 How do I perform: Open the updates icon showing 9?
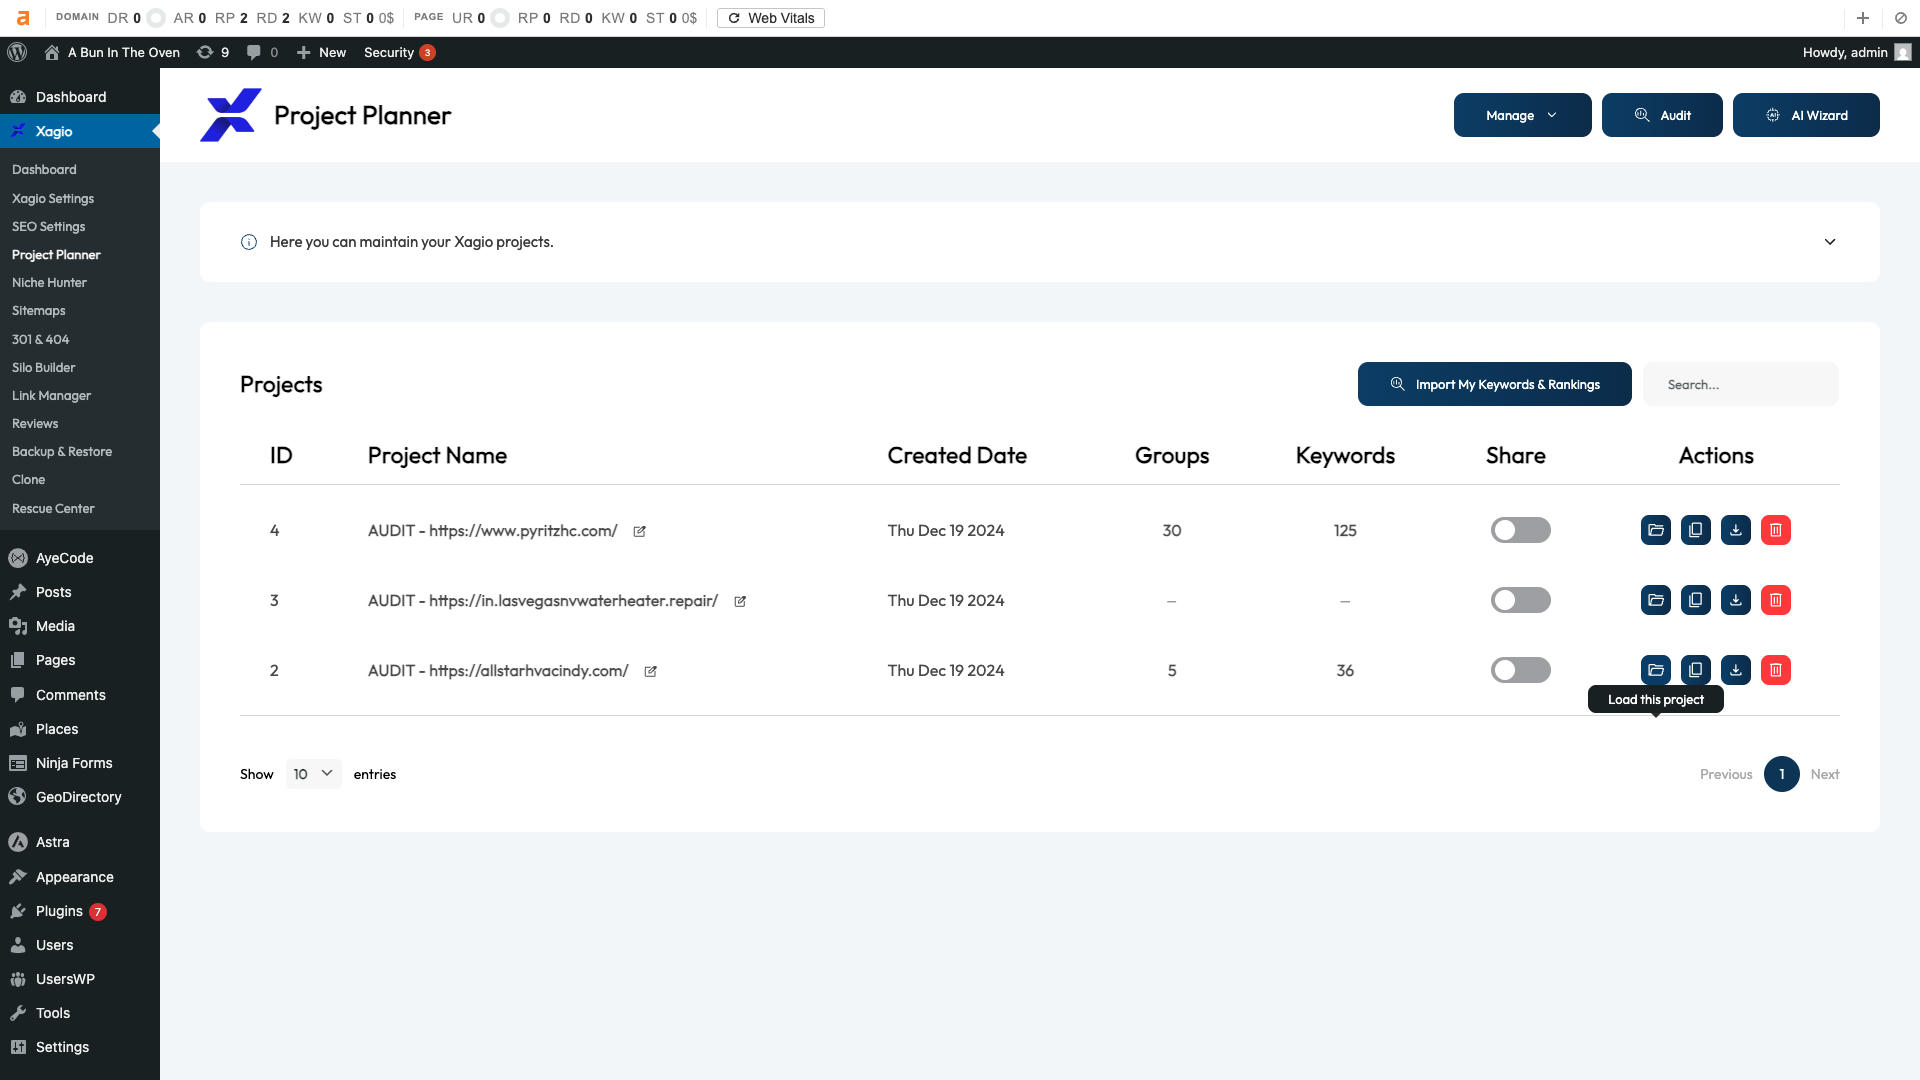tap(213, 52)
